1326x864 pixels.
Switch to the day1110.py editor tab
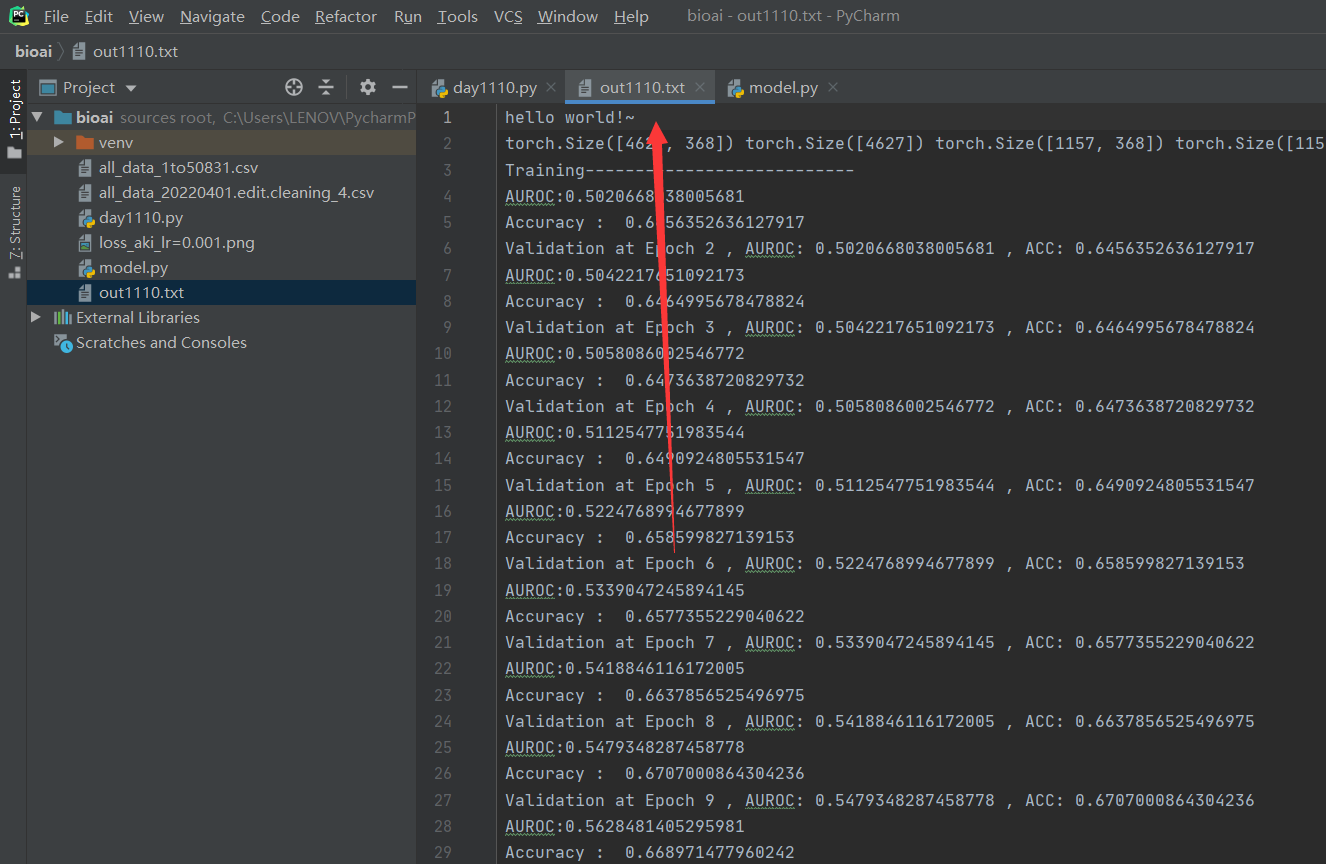coord(494,87)
